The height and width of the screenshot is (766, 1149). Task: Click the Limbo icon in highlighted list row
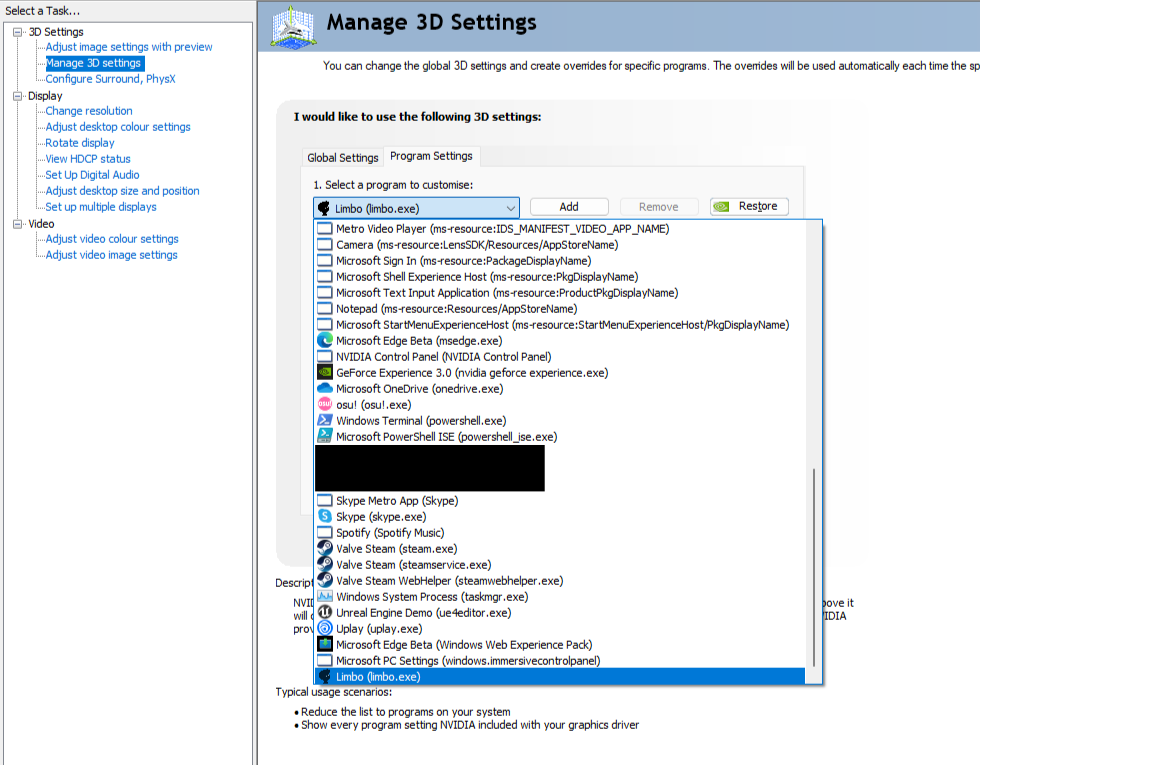coord(325,677)
